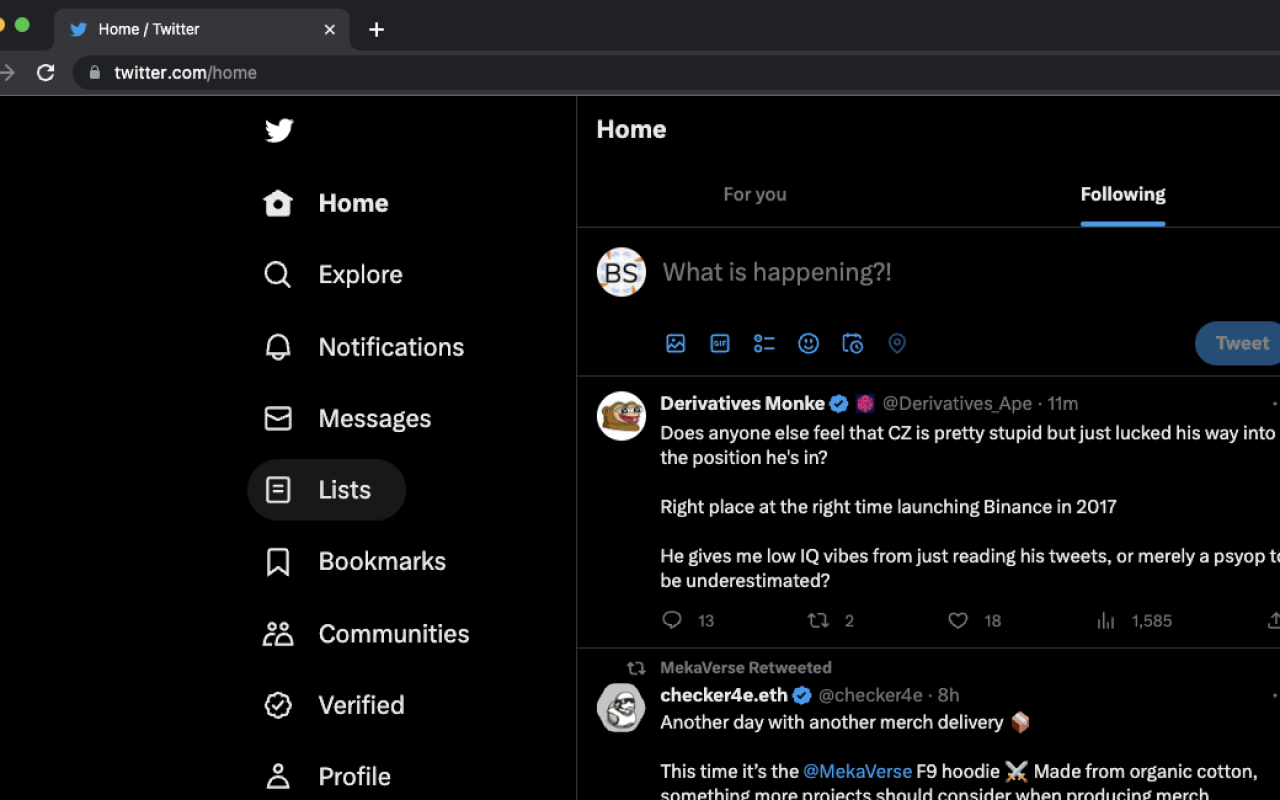The image size is (1280, 800).
Task: Add media image to tweet
Action: point(676,344)
